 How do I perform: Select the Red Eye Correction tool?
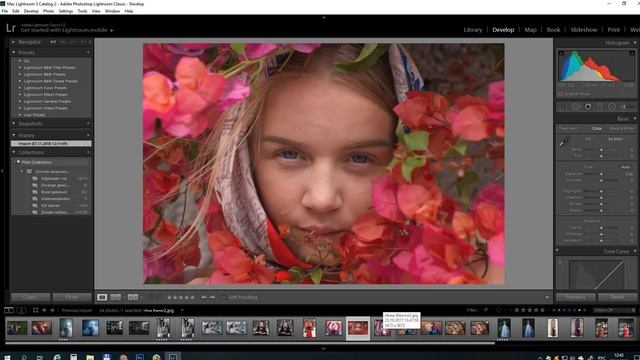(588, 107)
